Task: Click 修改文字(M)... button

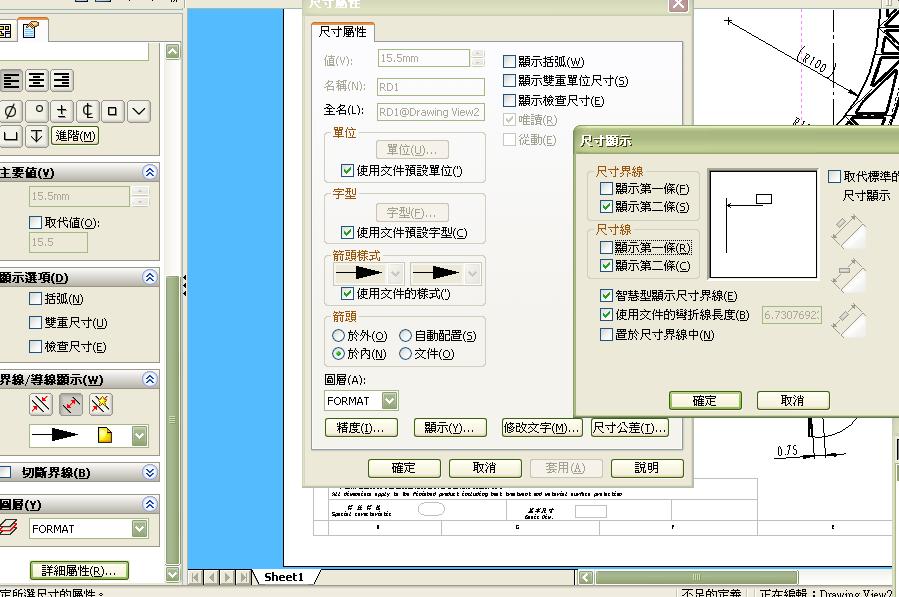Action: point(541,428)
